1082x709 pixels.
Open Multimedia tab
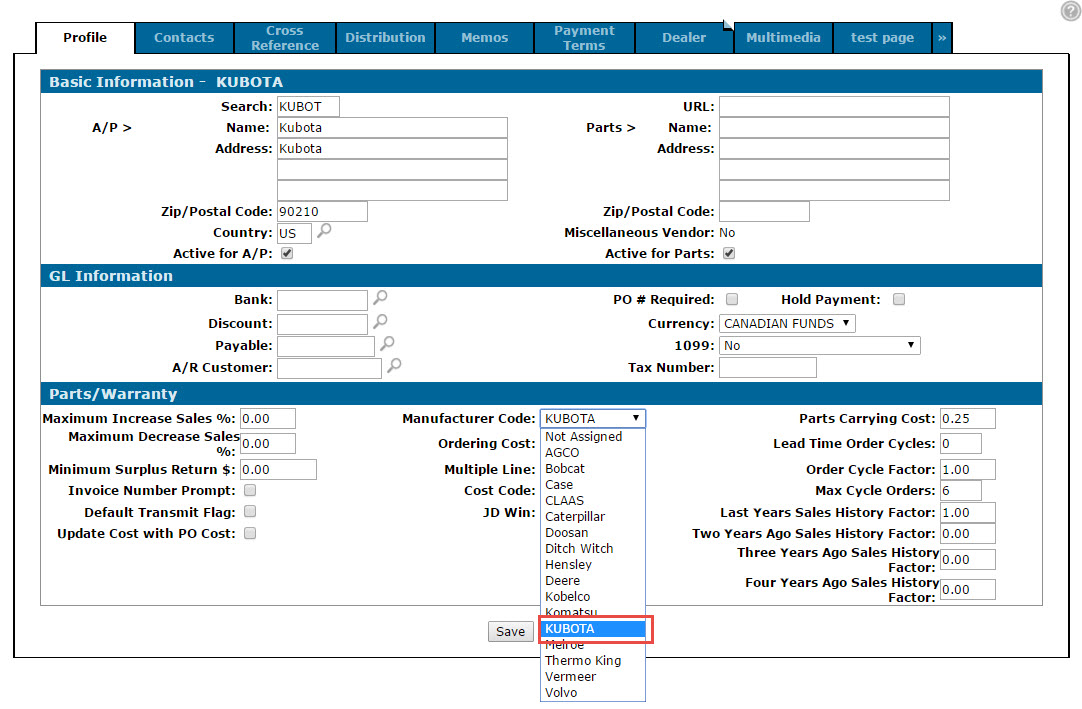[783, 38]
